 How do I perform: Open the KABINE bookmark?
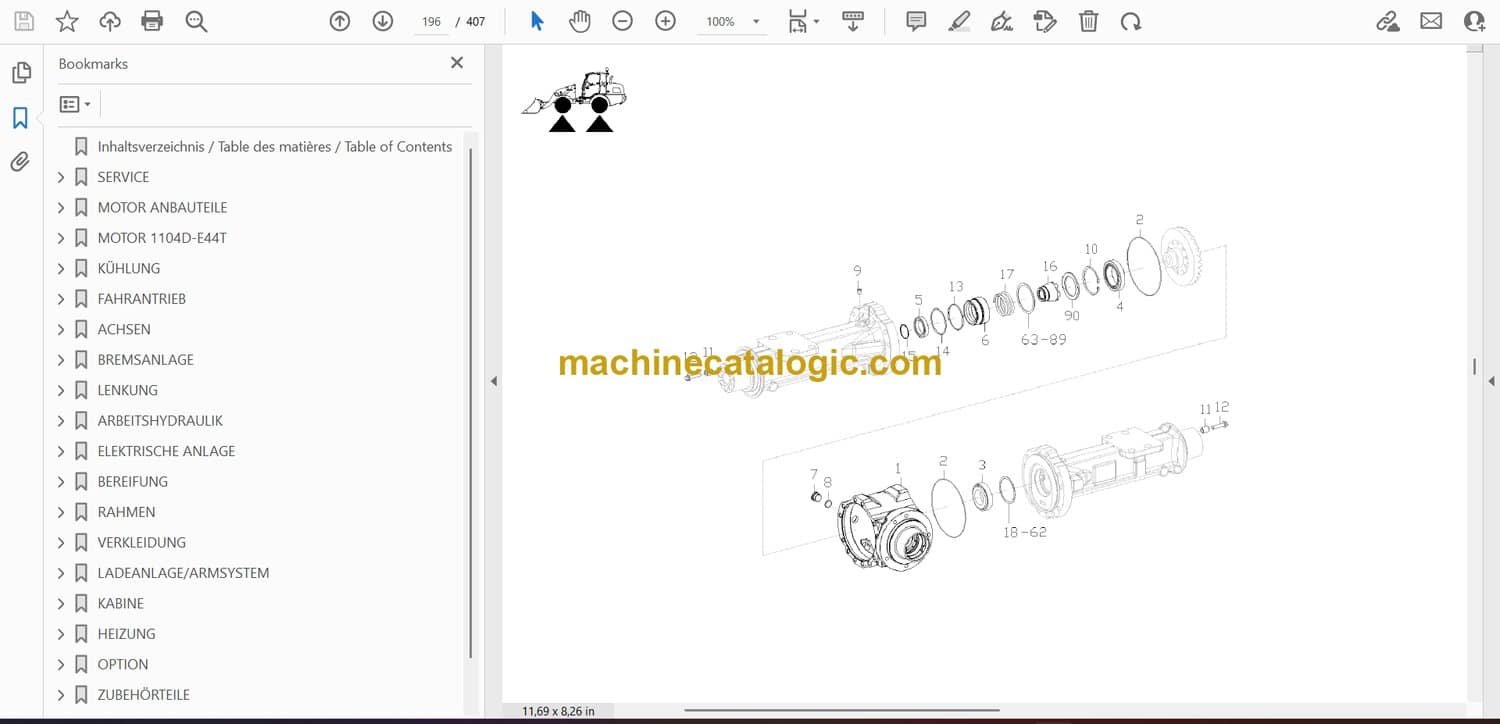(x=121, y=604)
